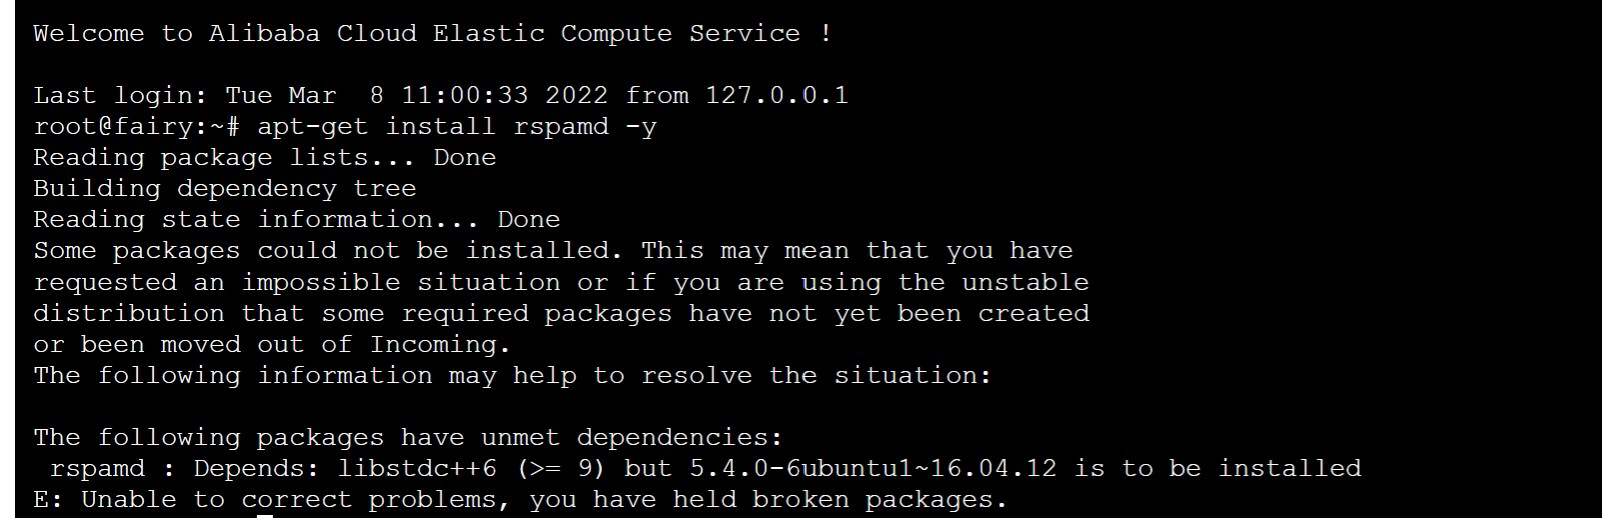Click the "unstable" word in the output
This screenshot has width=1602, height=518.
click(1025, 283)
